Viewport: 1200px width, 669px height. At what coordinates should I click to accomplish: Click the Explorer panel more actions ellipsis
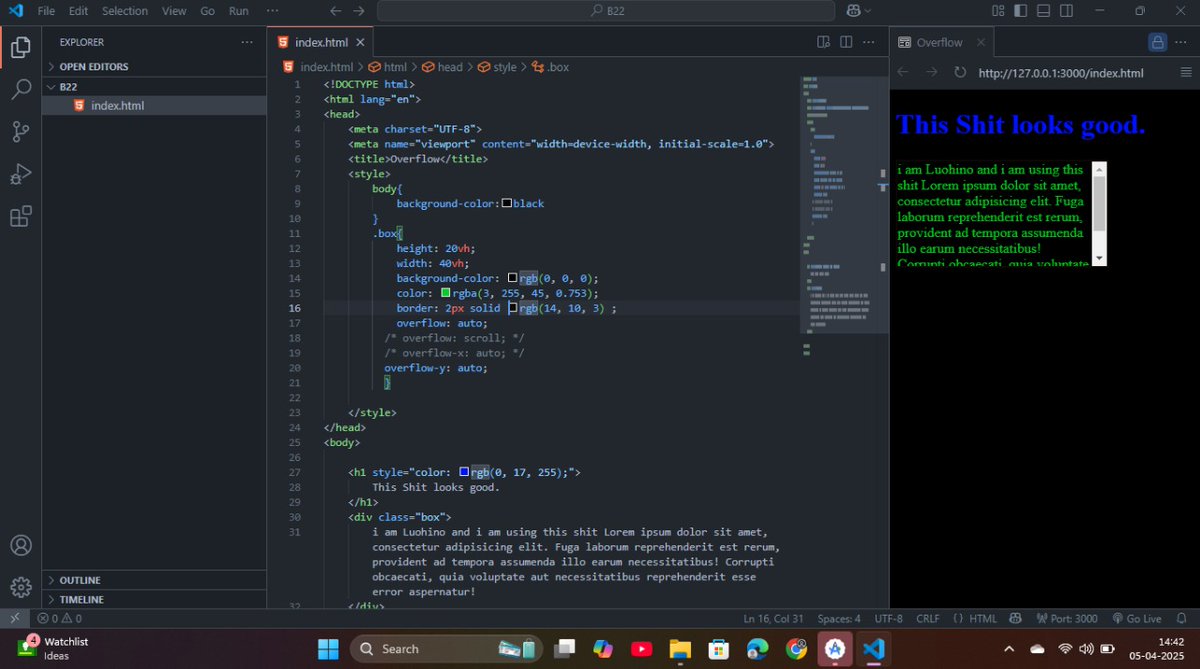(247, 42)
